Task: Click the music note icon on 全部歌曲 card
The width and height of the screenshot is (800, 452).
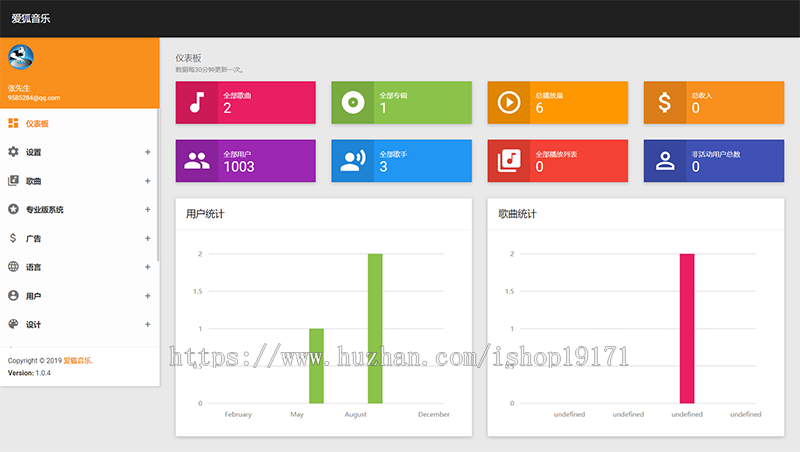Action: tap(197, 103)
